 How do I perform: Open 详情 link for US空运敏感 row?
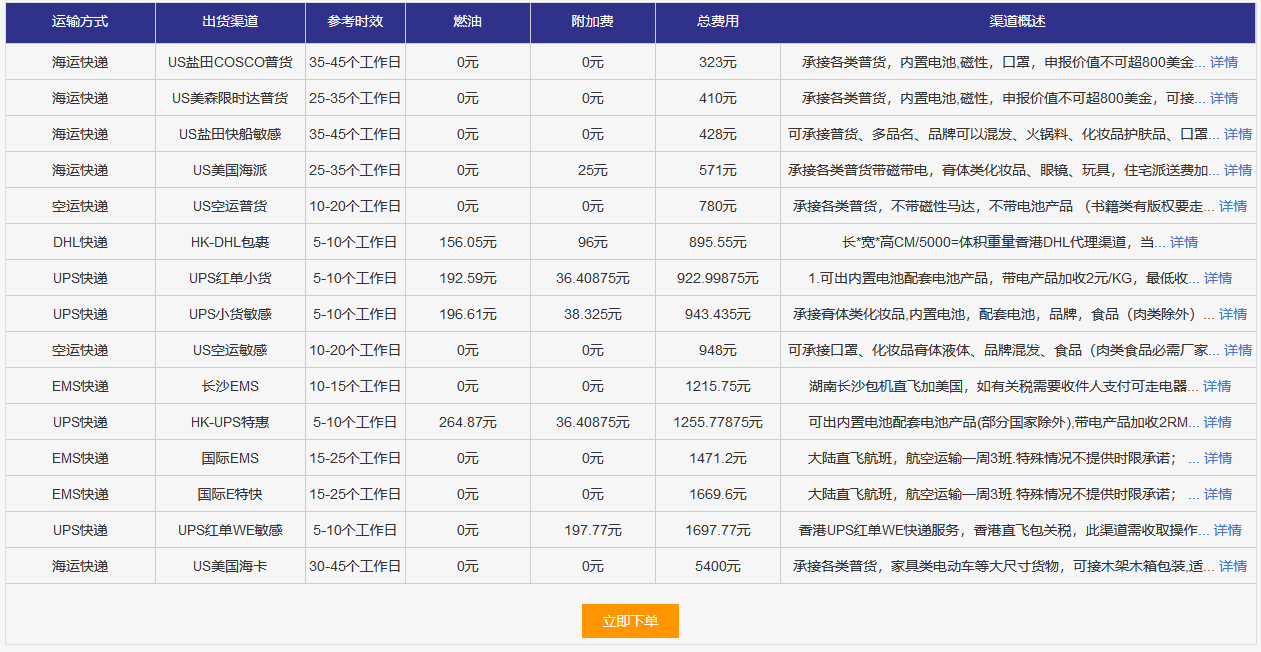pyautogui.click(x=1238, y=350)
